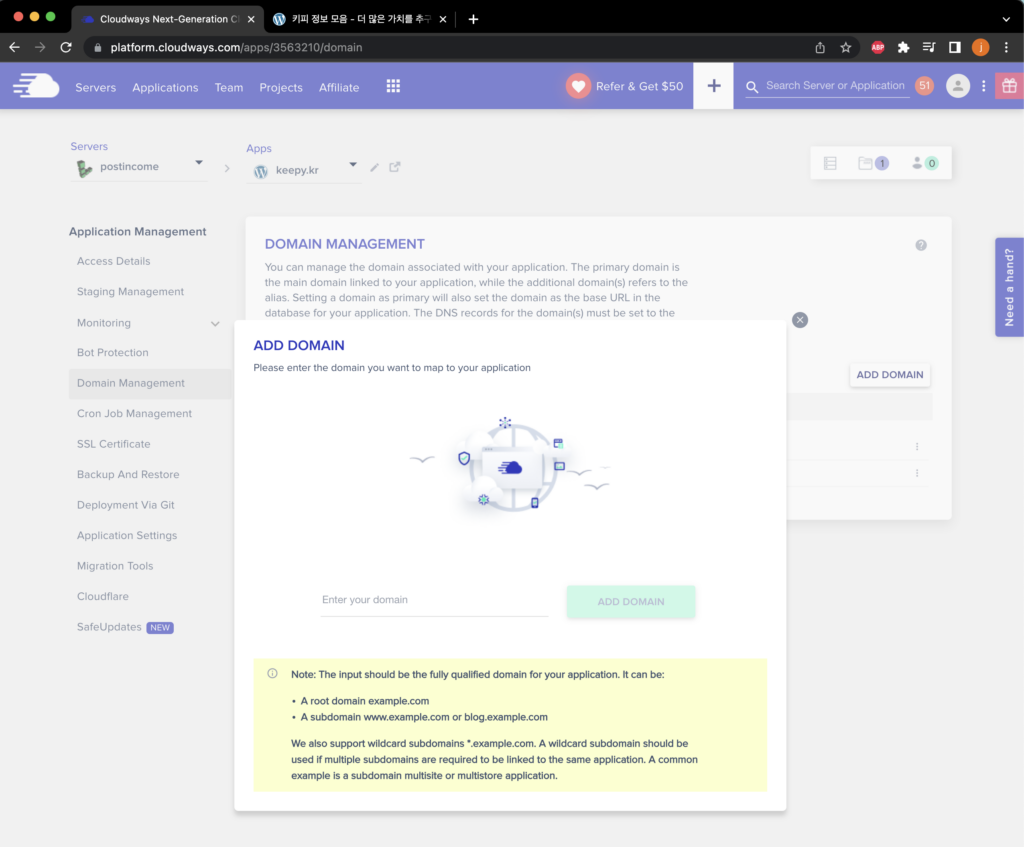Open second domain row options menu
Viewport: 1024px width, 847px height.
[917, 473]
